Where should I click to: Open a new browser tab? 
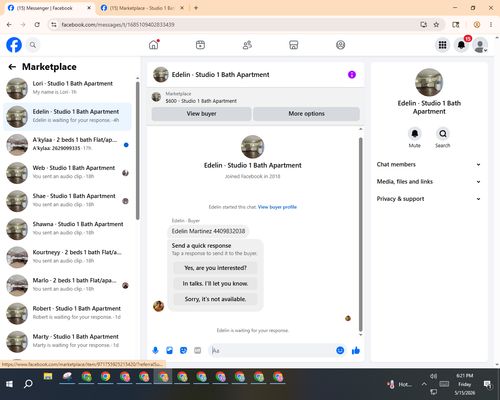coord(196,8)
